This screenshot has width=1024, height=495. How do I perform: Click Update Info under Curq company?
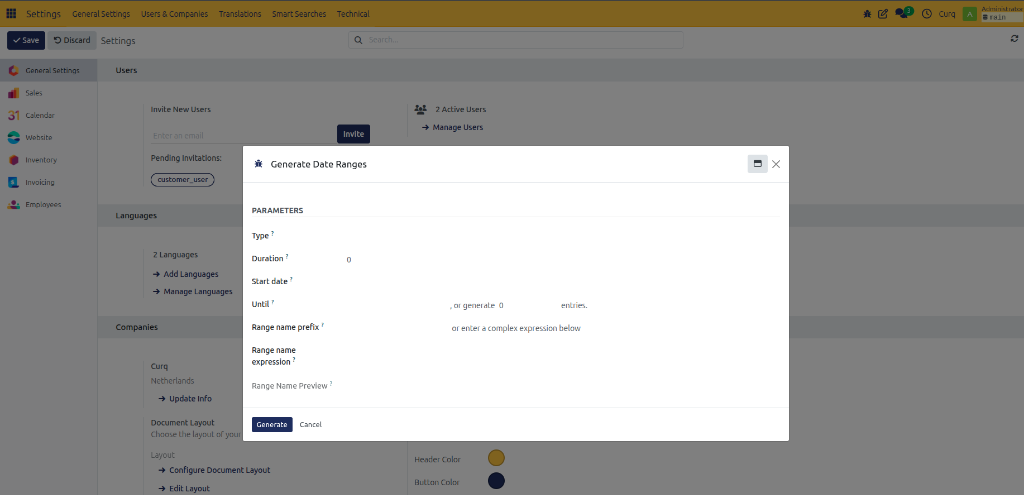point(185,398)
